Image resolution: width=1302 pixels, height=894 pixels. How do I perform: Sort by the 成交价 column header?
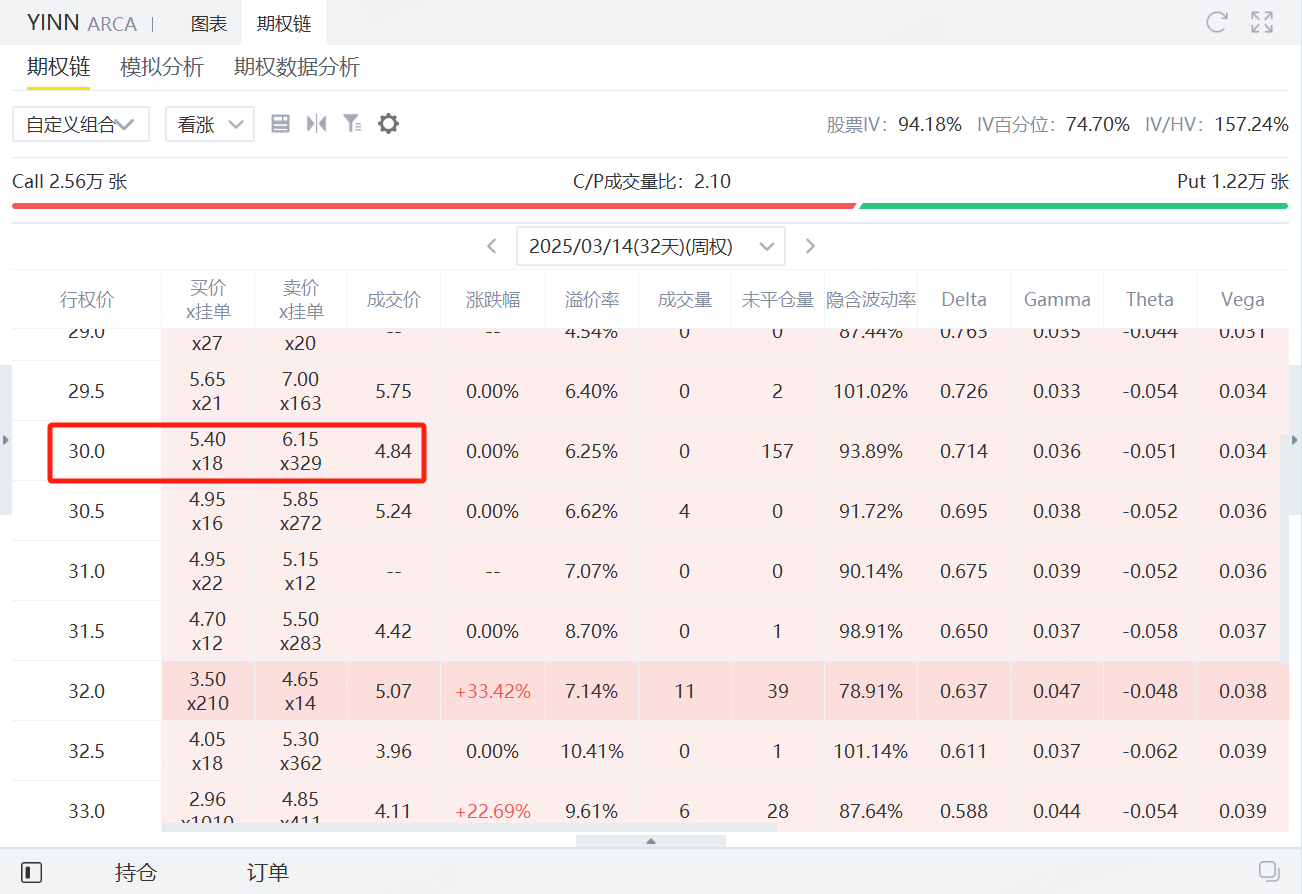[394, 299]
